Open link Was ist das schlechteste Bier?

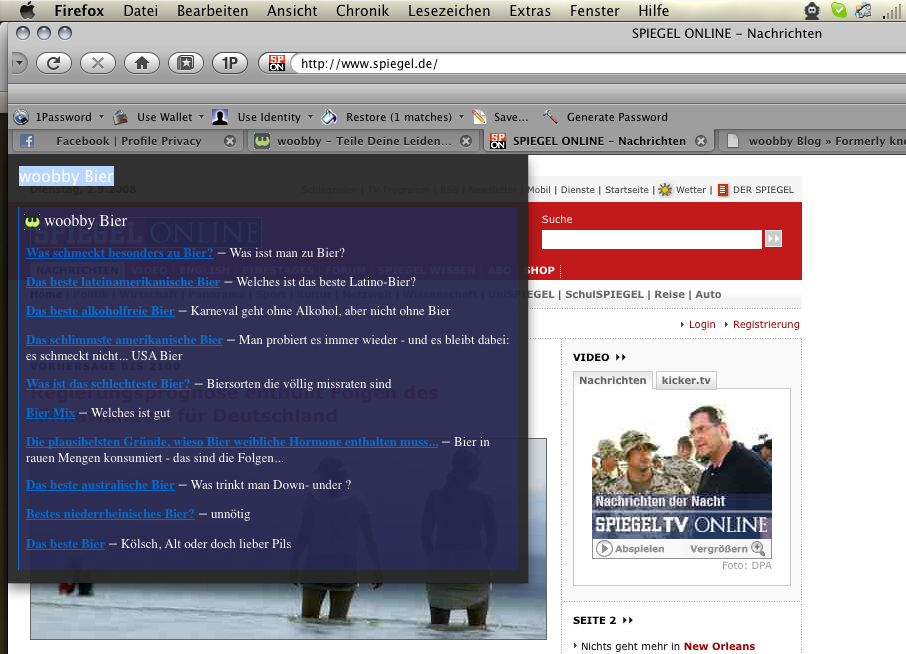[108, 384]
